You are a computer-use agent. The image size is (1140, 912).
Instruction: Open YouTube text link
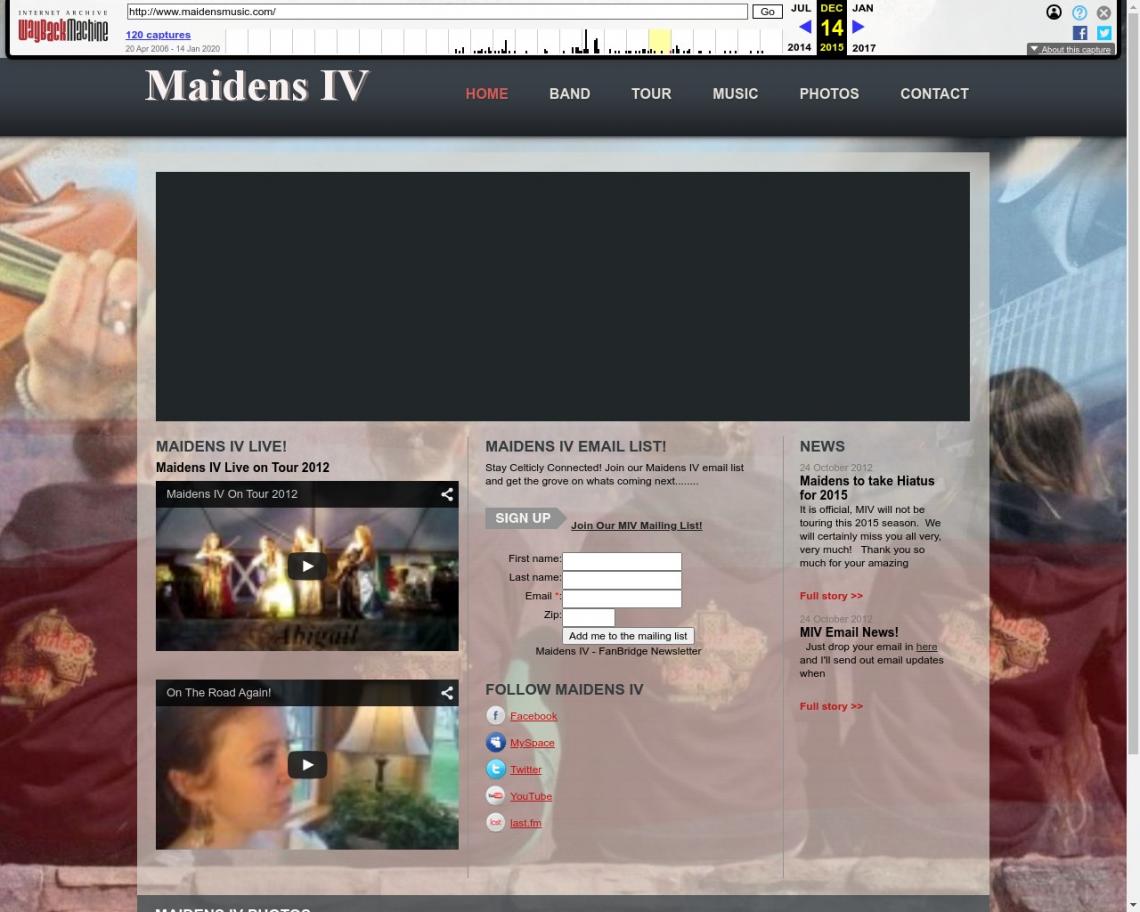point(531,796)
